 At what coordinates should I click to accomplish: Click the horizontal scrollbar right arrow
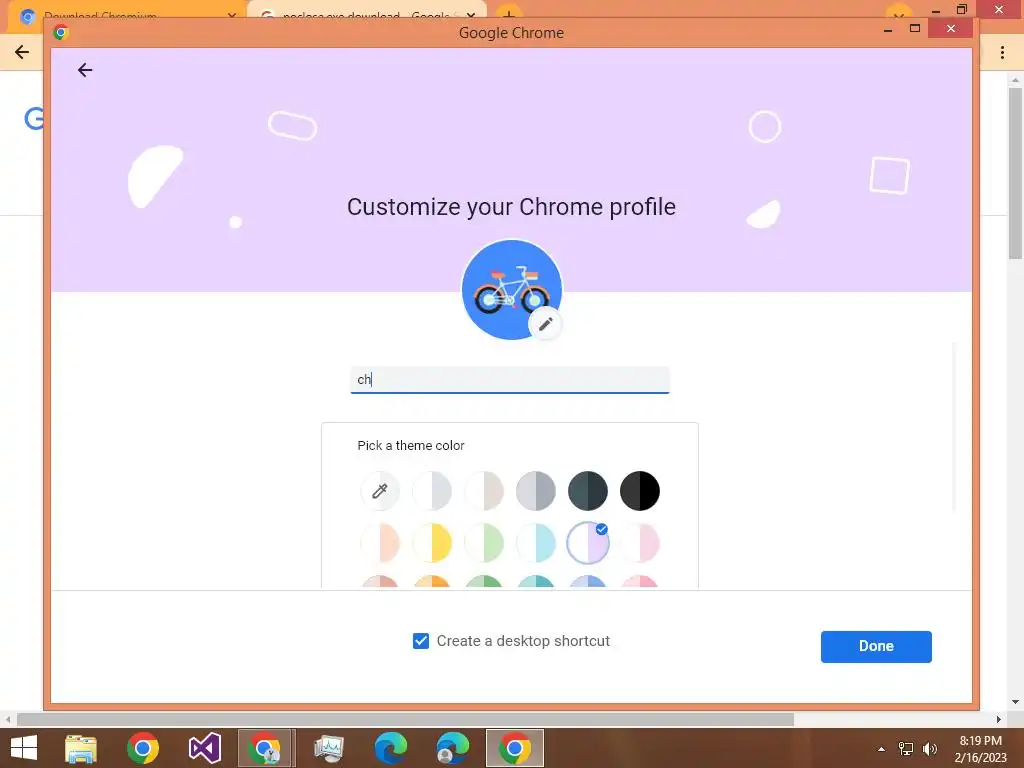coord(999,719)
